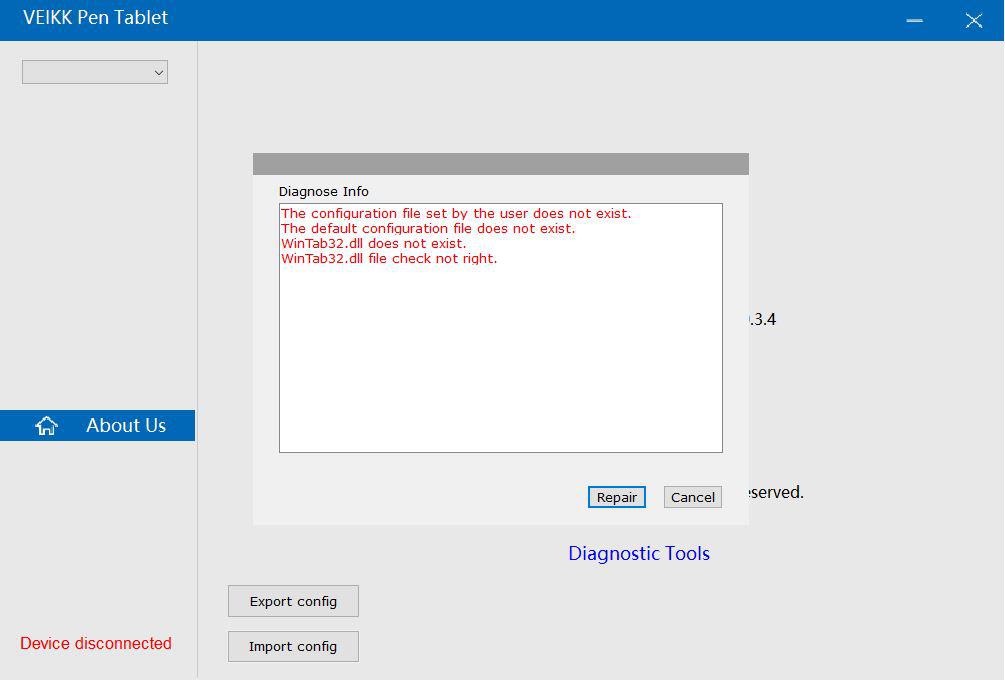Screen dimensions: 1005x680
Task: Click inside the Diagnose Info results area
Action: tap(500, 350)
